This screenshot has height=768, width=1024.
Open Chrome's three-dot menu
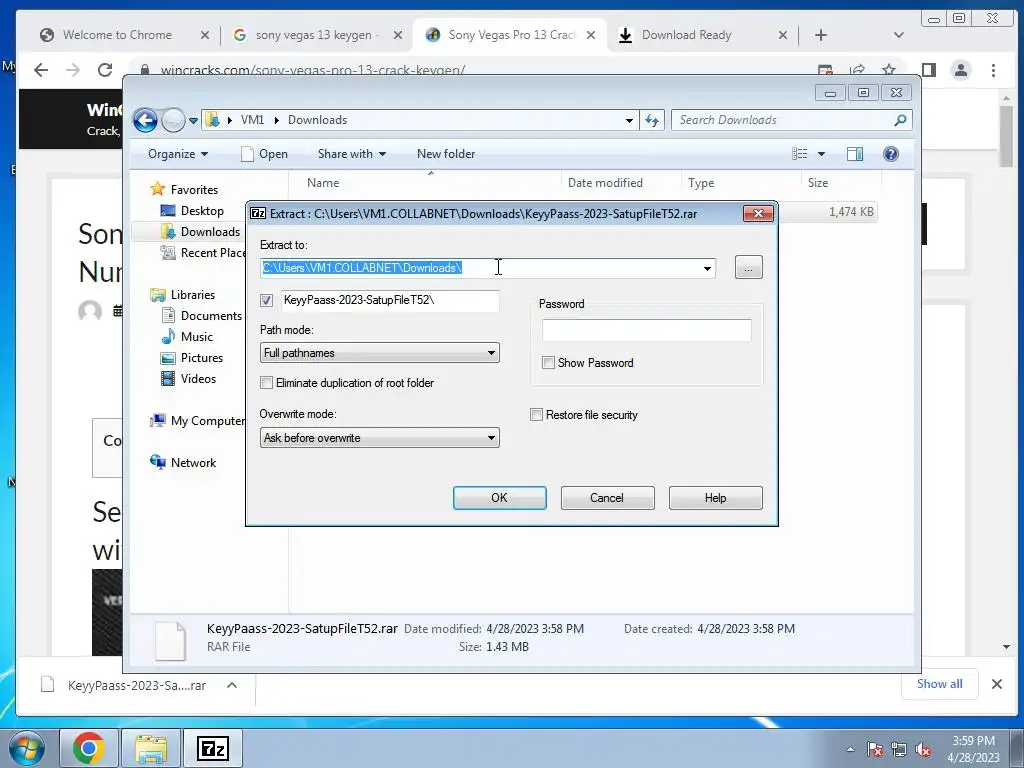[x=993, y=70]
